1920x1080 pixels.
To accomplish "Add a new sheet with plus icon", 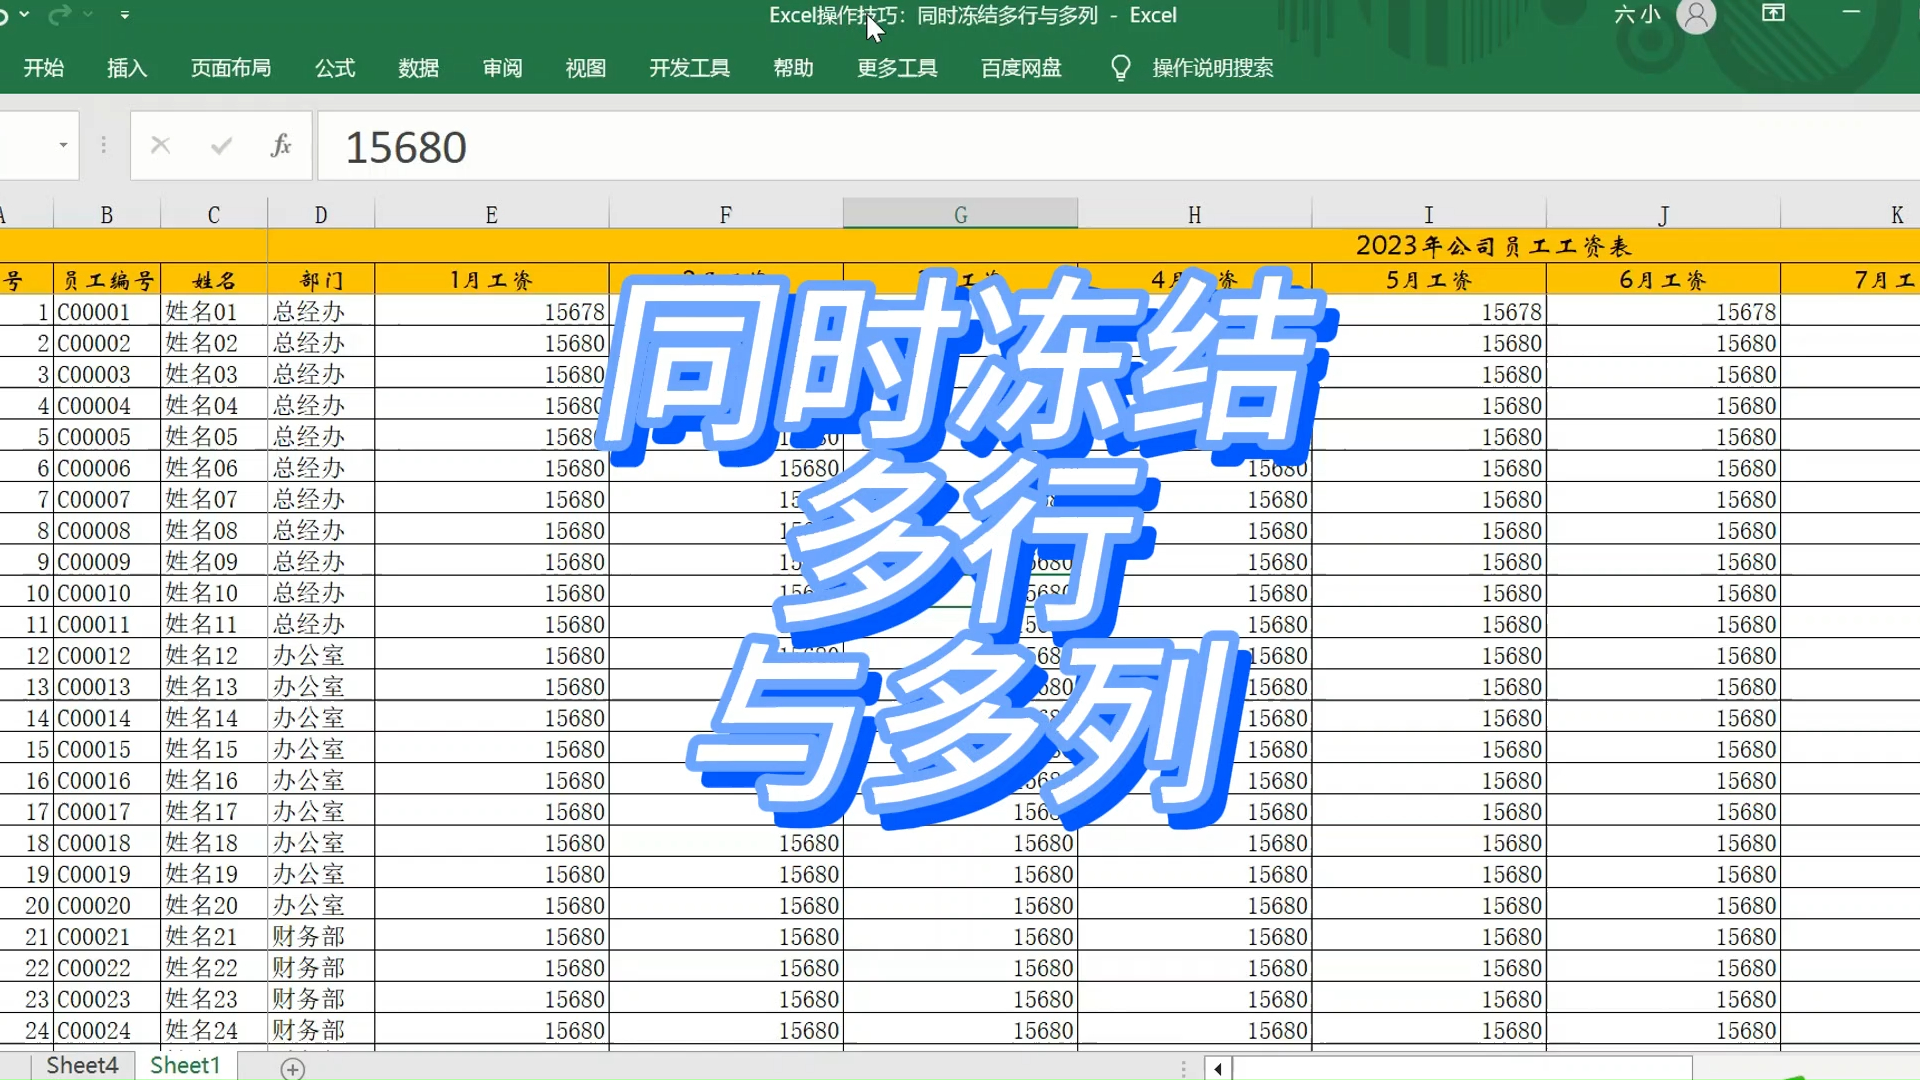I will click(x=292, y=1068).
